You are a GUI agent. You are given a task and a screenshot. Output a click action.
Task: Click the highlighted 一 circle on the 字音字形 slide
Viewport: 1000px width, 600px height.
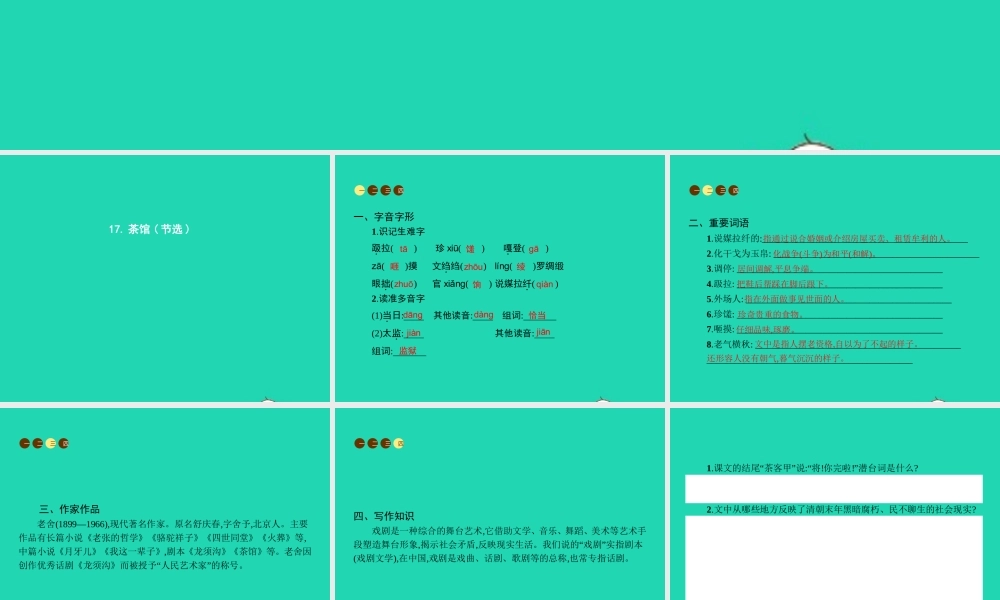[360, 190]
